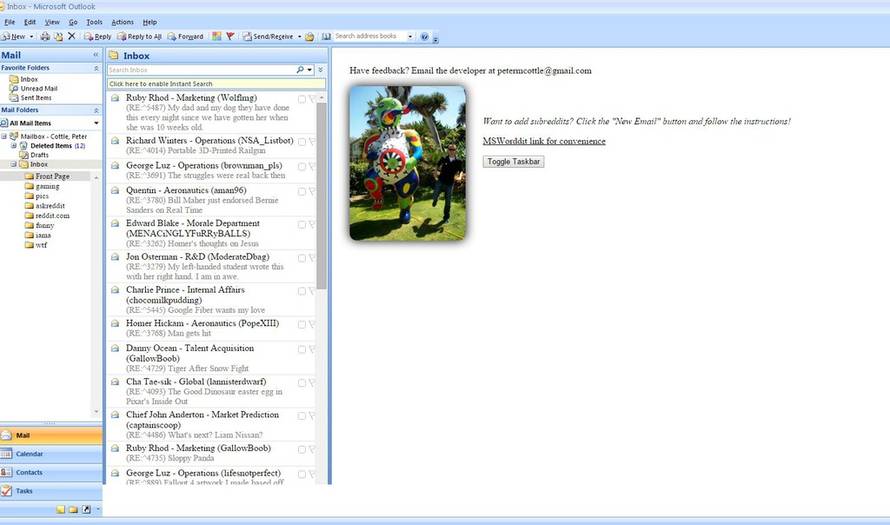
Task: Click the Forward toolbar button
Action: tap(185, 36)
